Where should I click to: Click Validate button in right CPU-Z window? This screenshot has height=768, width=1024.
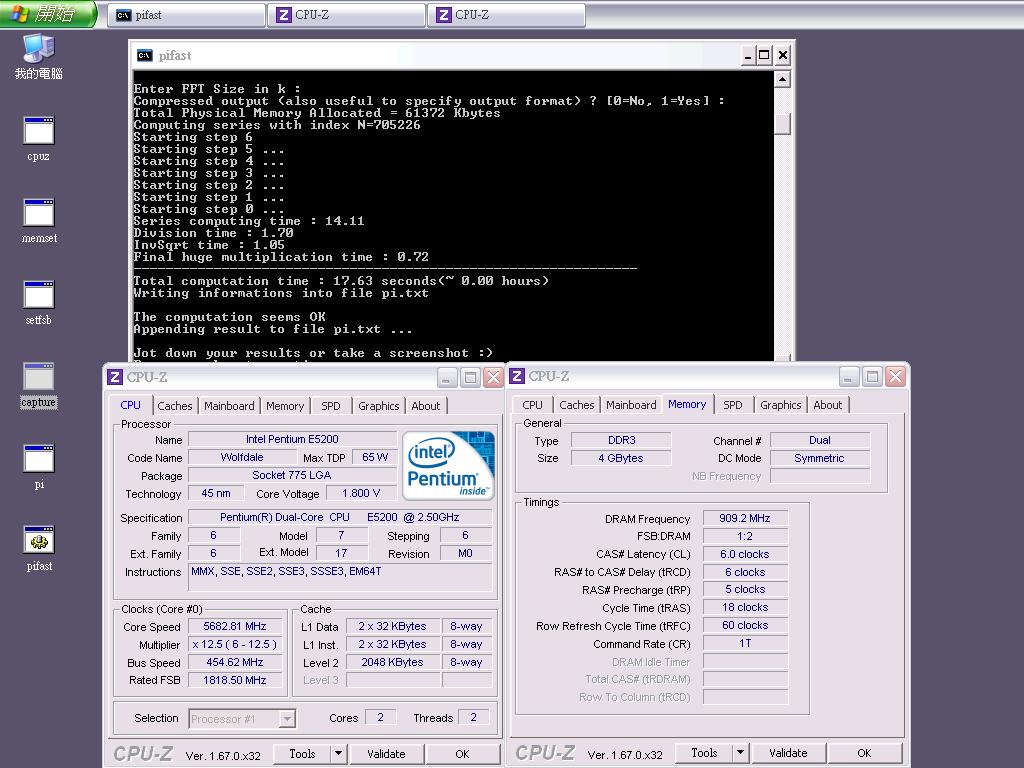click(x=788, y=753)
